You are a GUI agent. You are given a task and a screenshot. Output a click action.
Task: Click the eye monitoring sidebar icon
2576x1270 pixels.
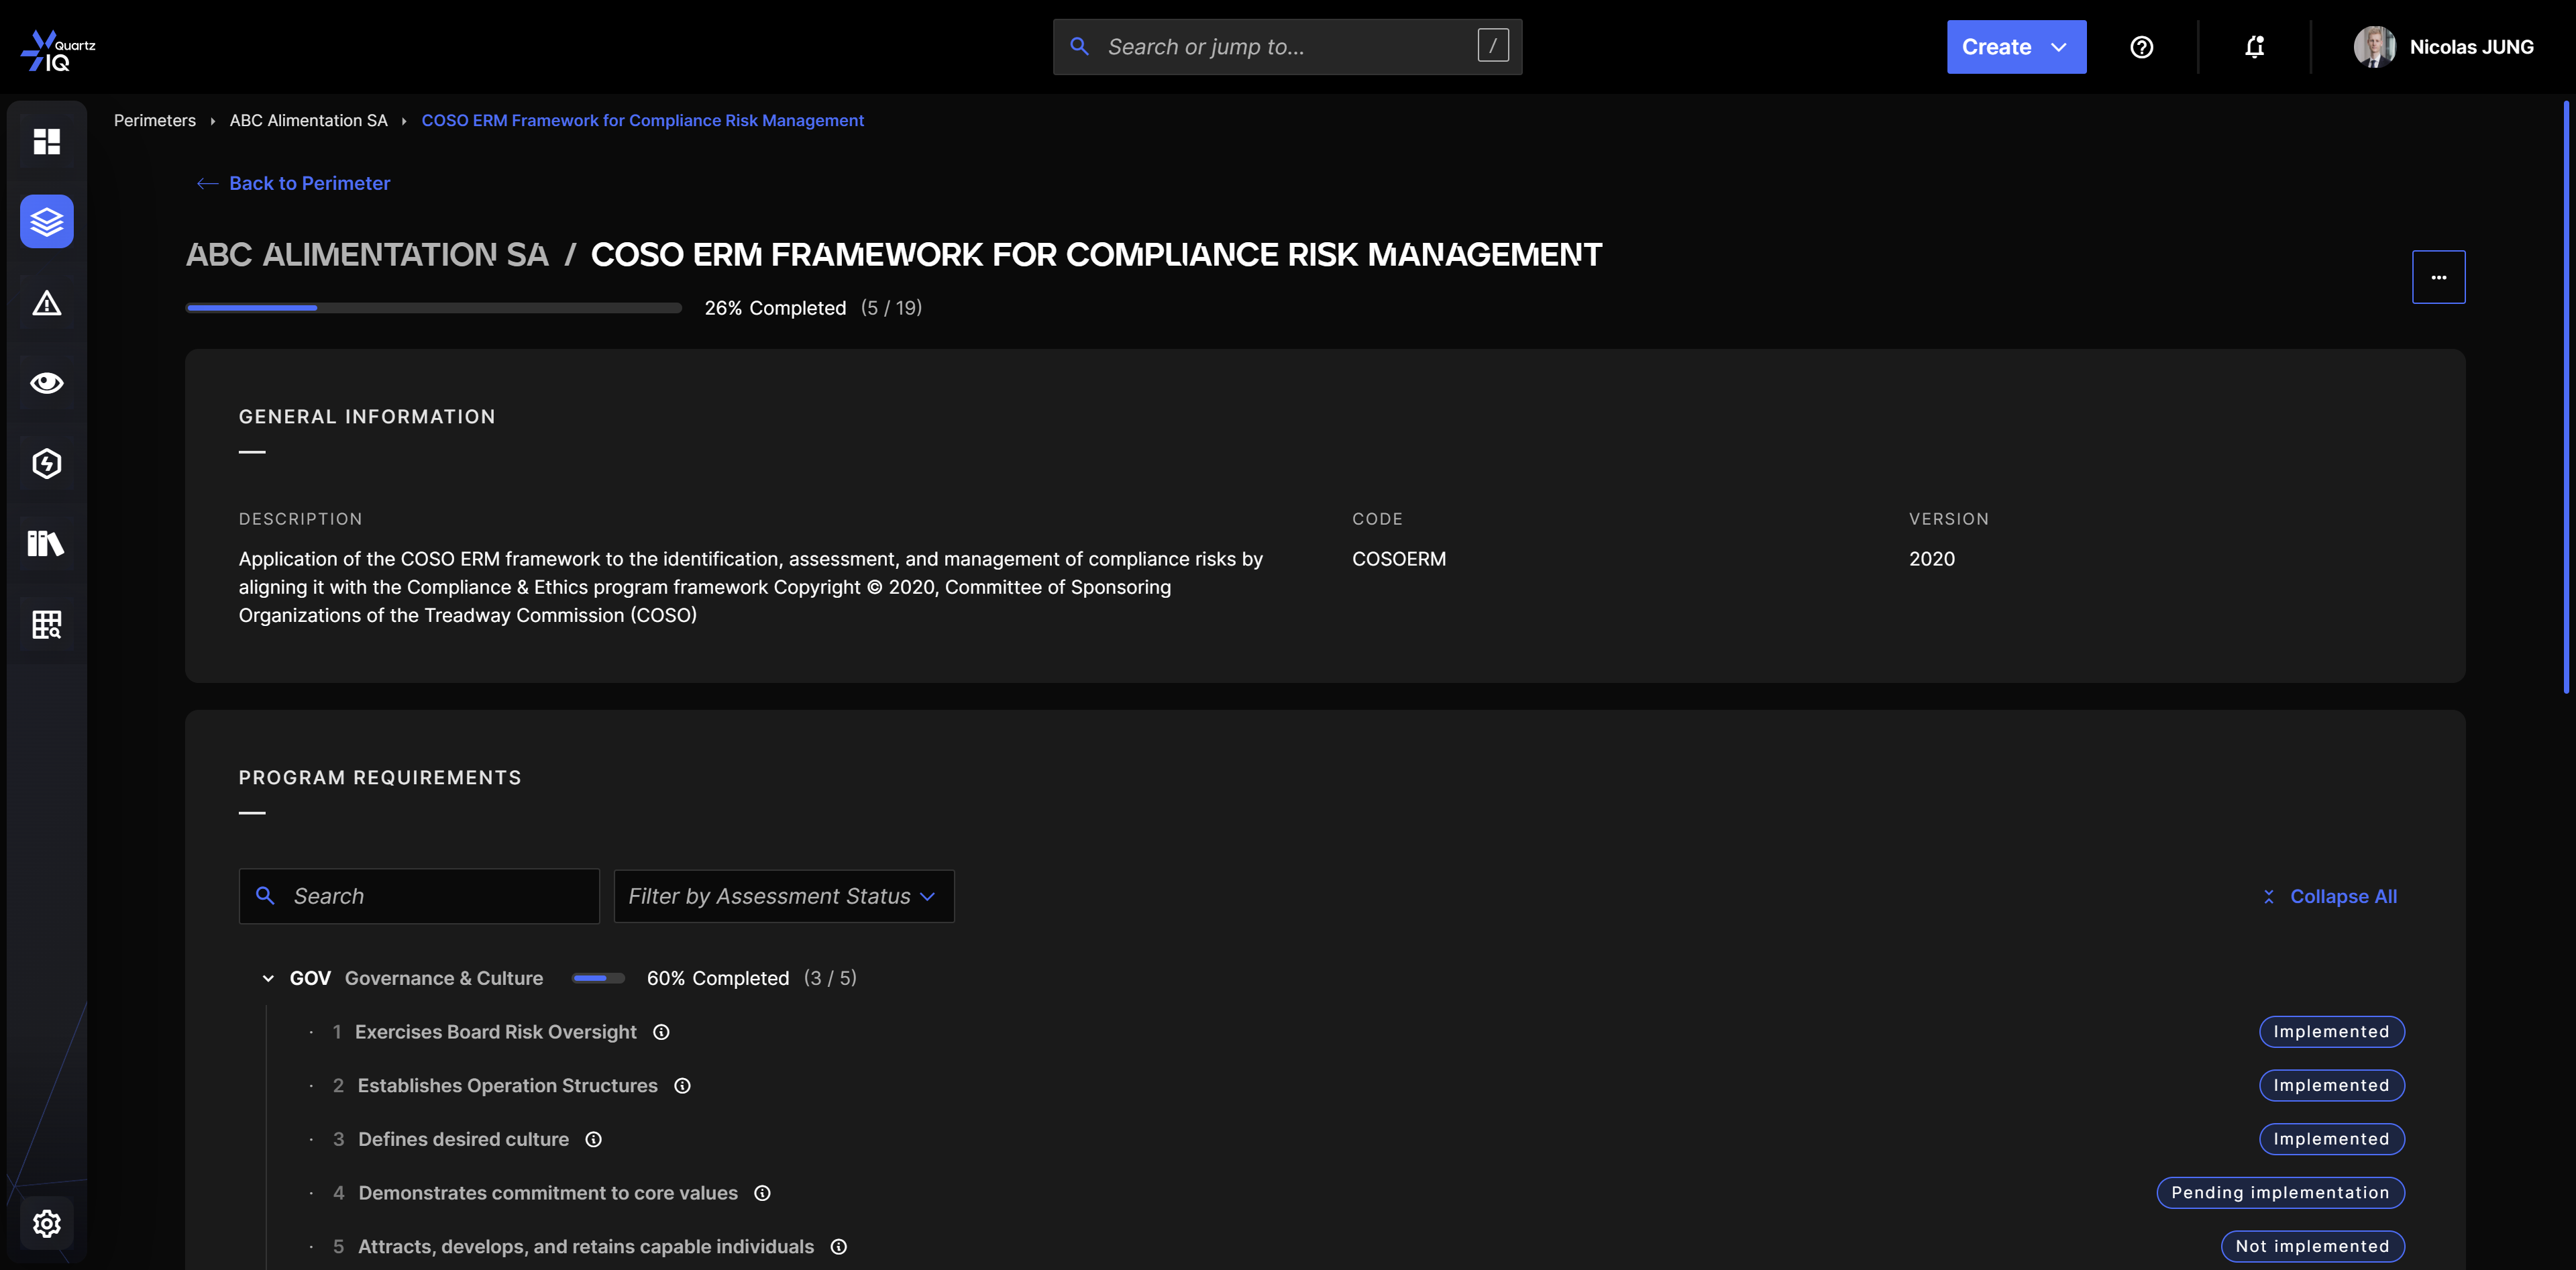point(46,383)
